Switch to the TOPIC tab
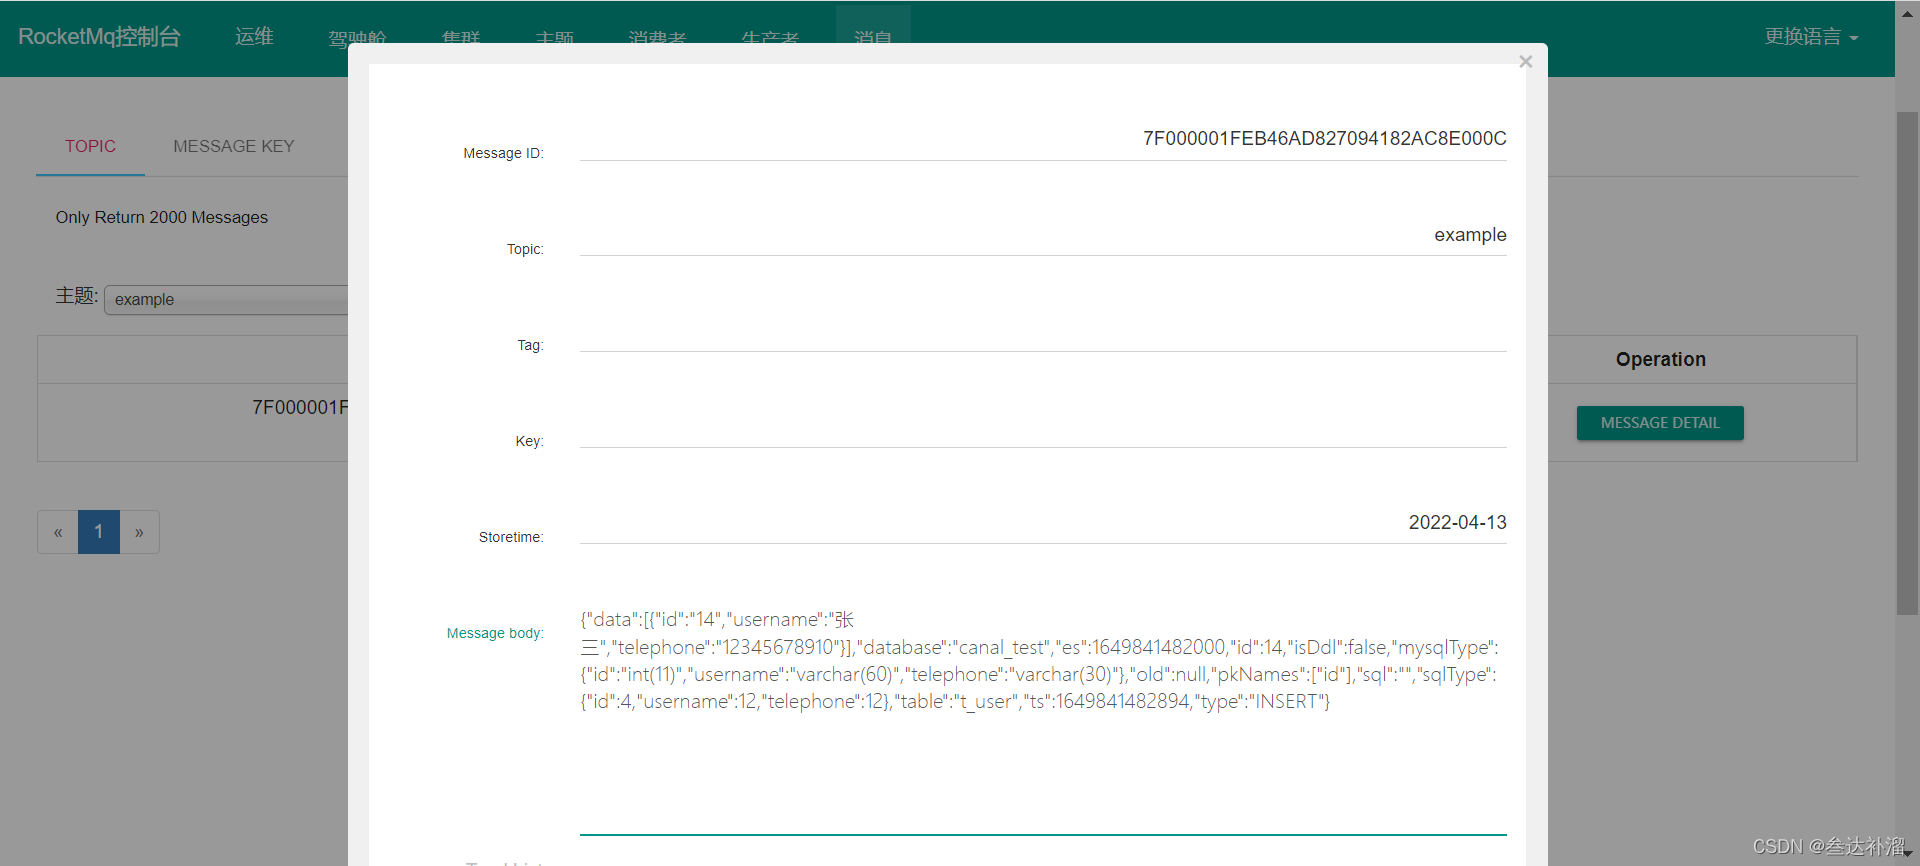Image resolution: width=1920 pixels, height=866 pixels. [90, 146]
